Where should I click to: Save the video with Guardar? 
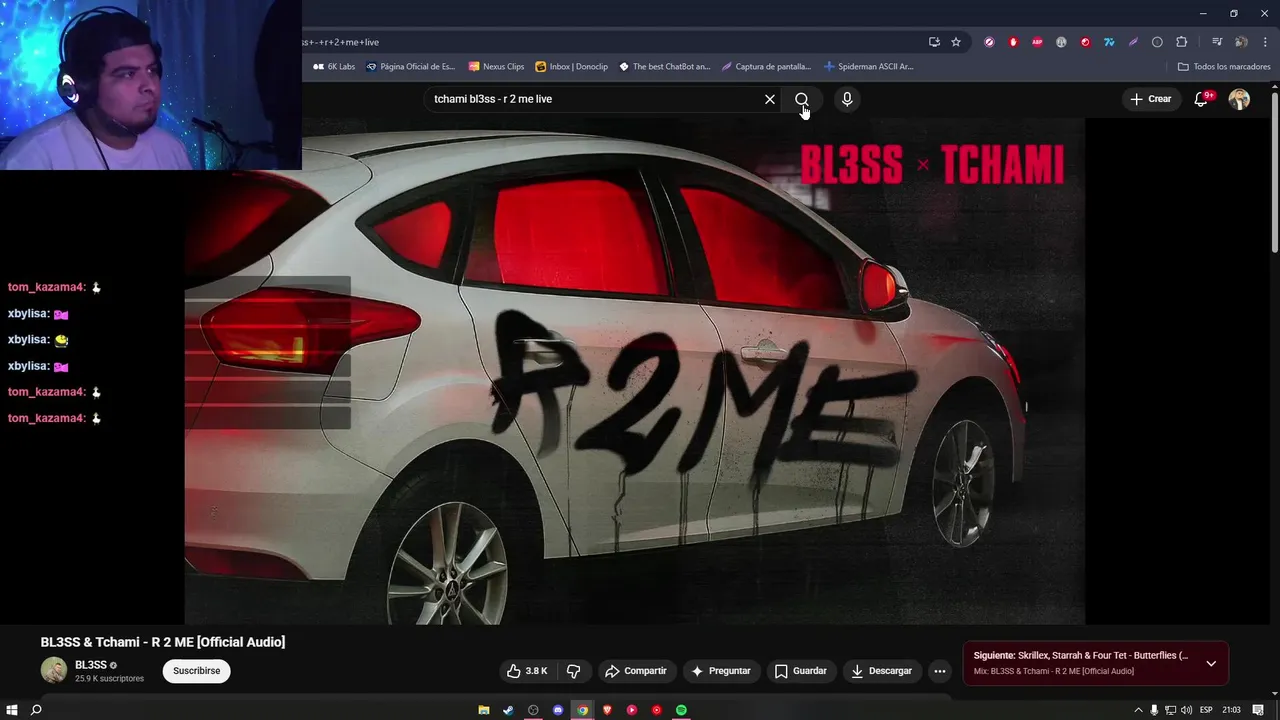(x=801, y=671)
